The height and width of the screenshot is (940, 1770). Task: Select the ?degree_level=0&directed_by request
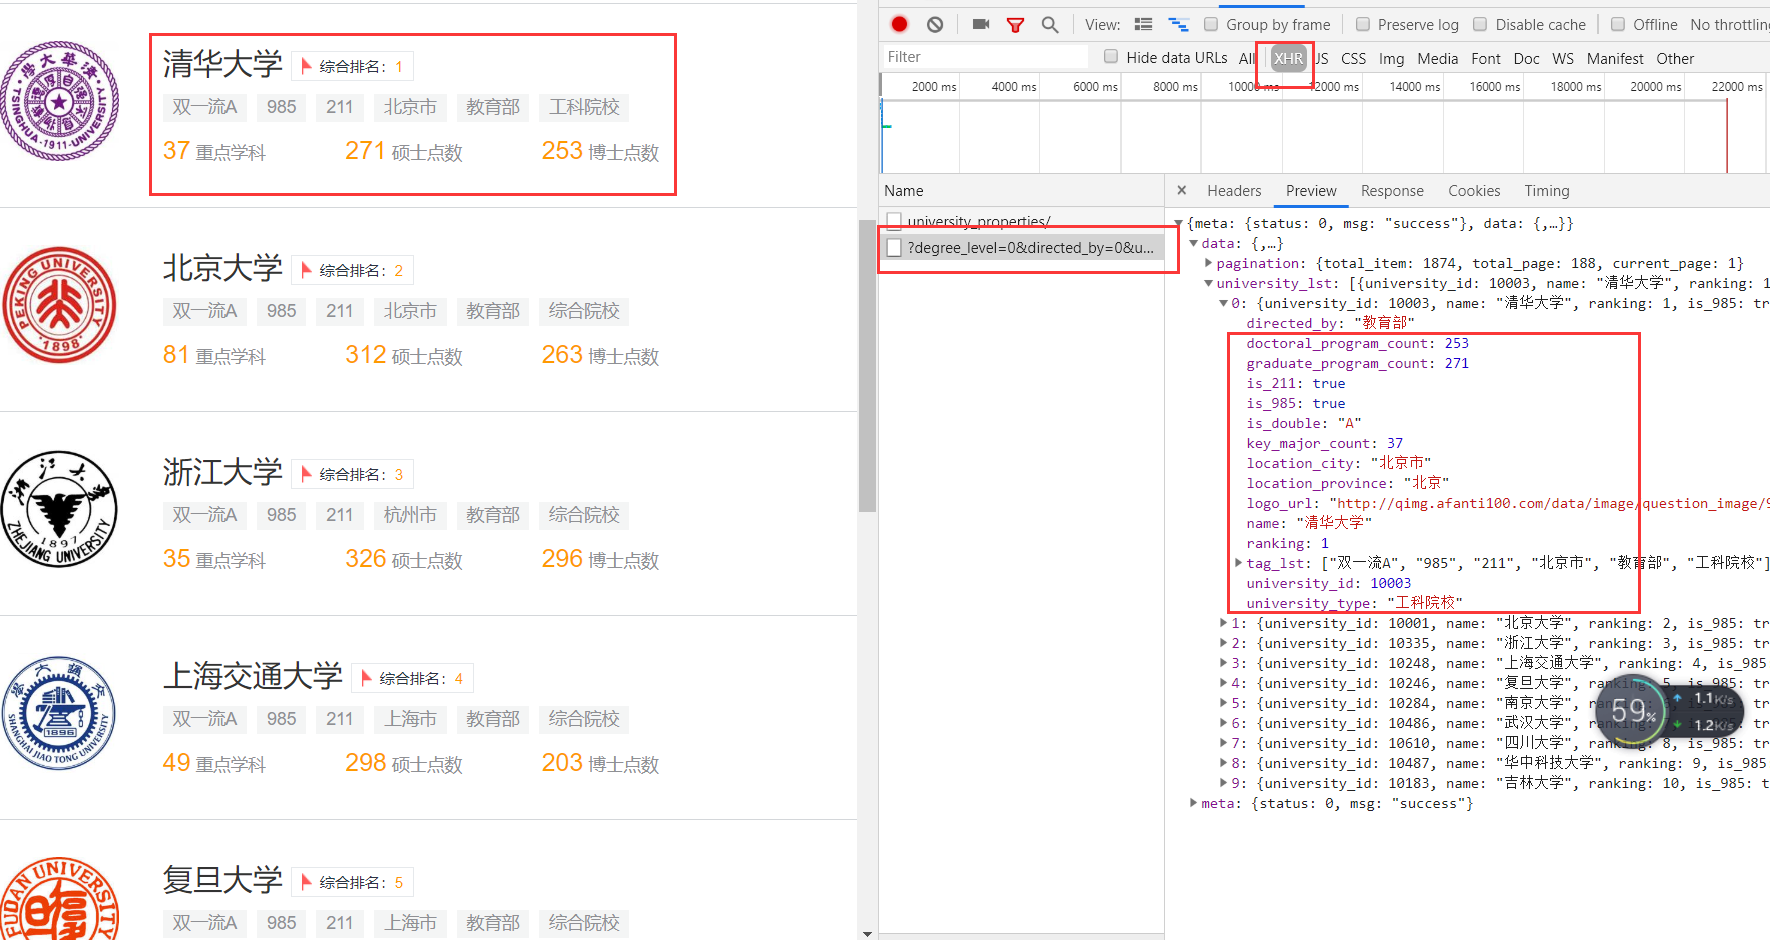pos(1022,247)
